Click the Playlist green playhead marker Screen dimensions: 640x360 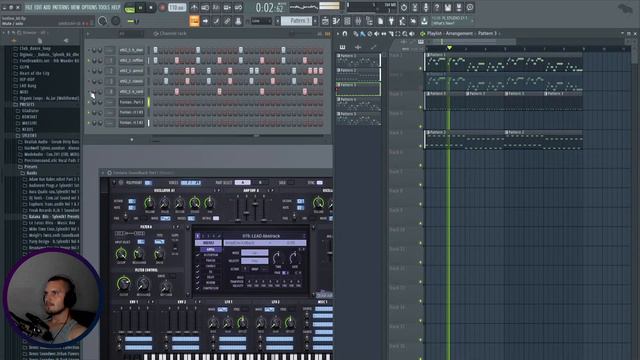pos(449,48)
